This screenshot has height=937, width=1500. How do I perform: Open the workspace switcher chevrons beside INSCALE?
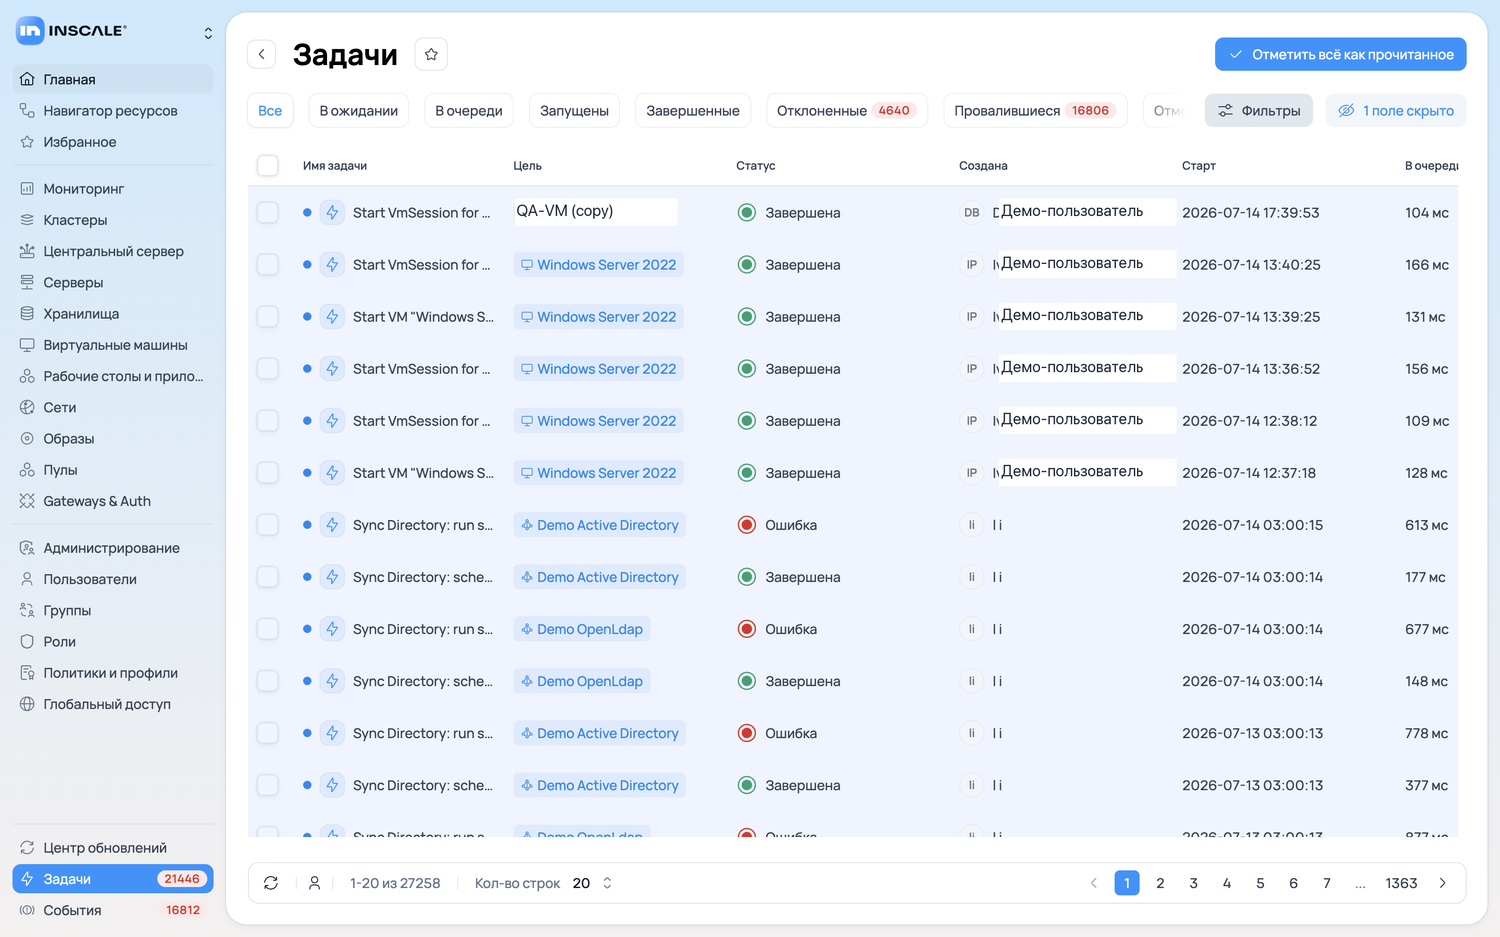(x=208, y=33)
